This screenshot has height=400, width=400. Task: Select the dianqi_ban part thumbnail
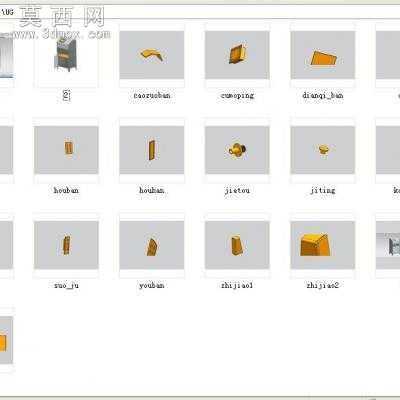323,55
